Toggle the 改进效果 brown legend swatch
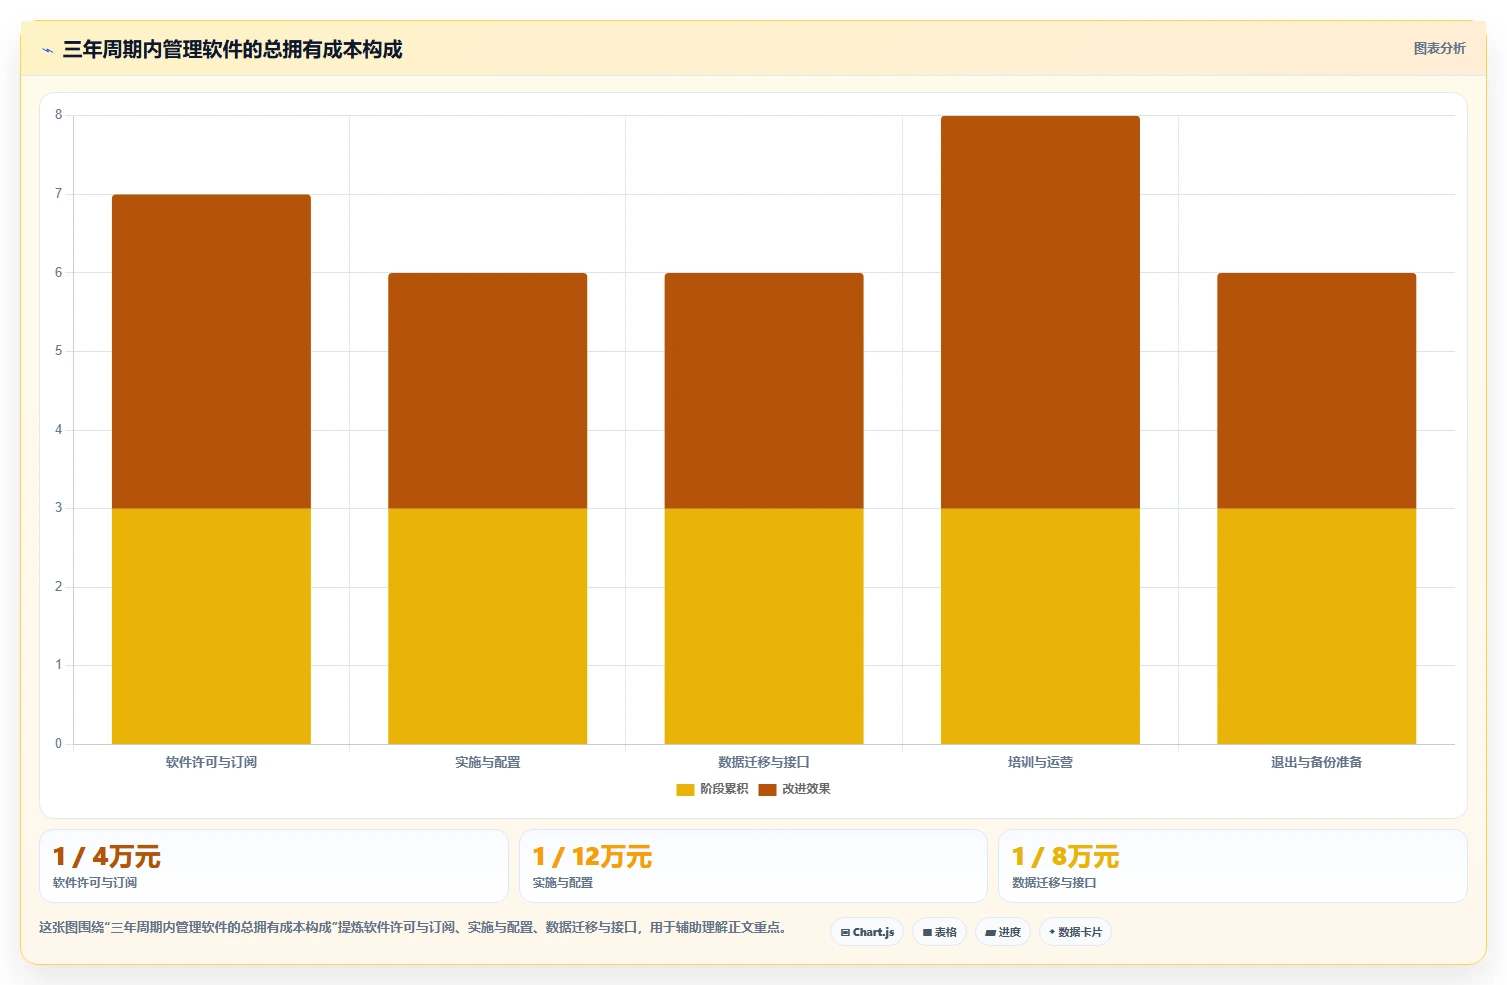 (767, 789)
